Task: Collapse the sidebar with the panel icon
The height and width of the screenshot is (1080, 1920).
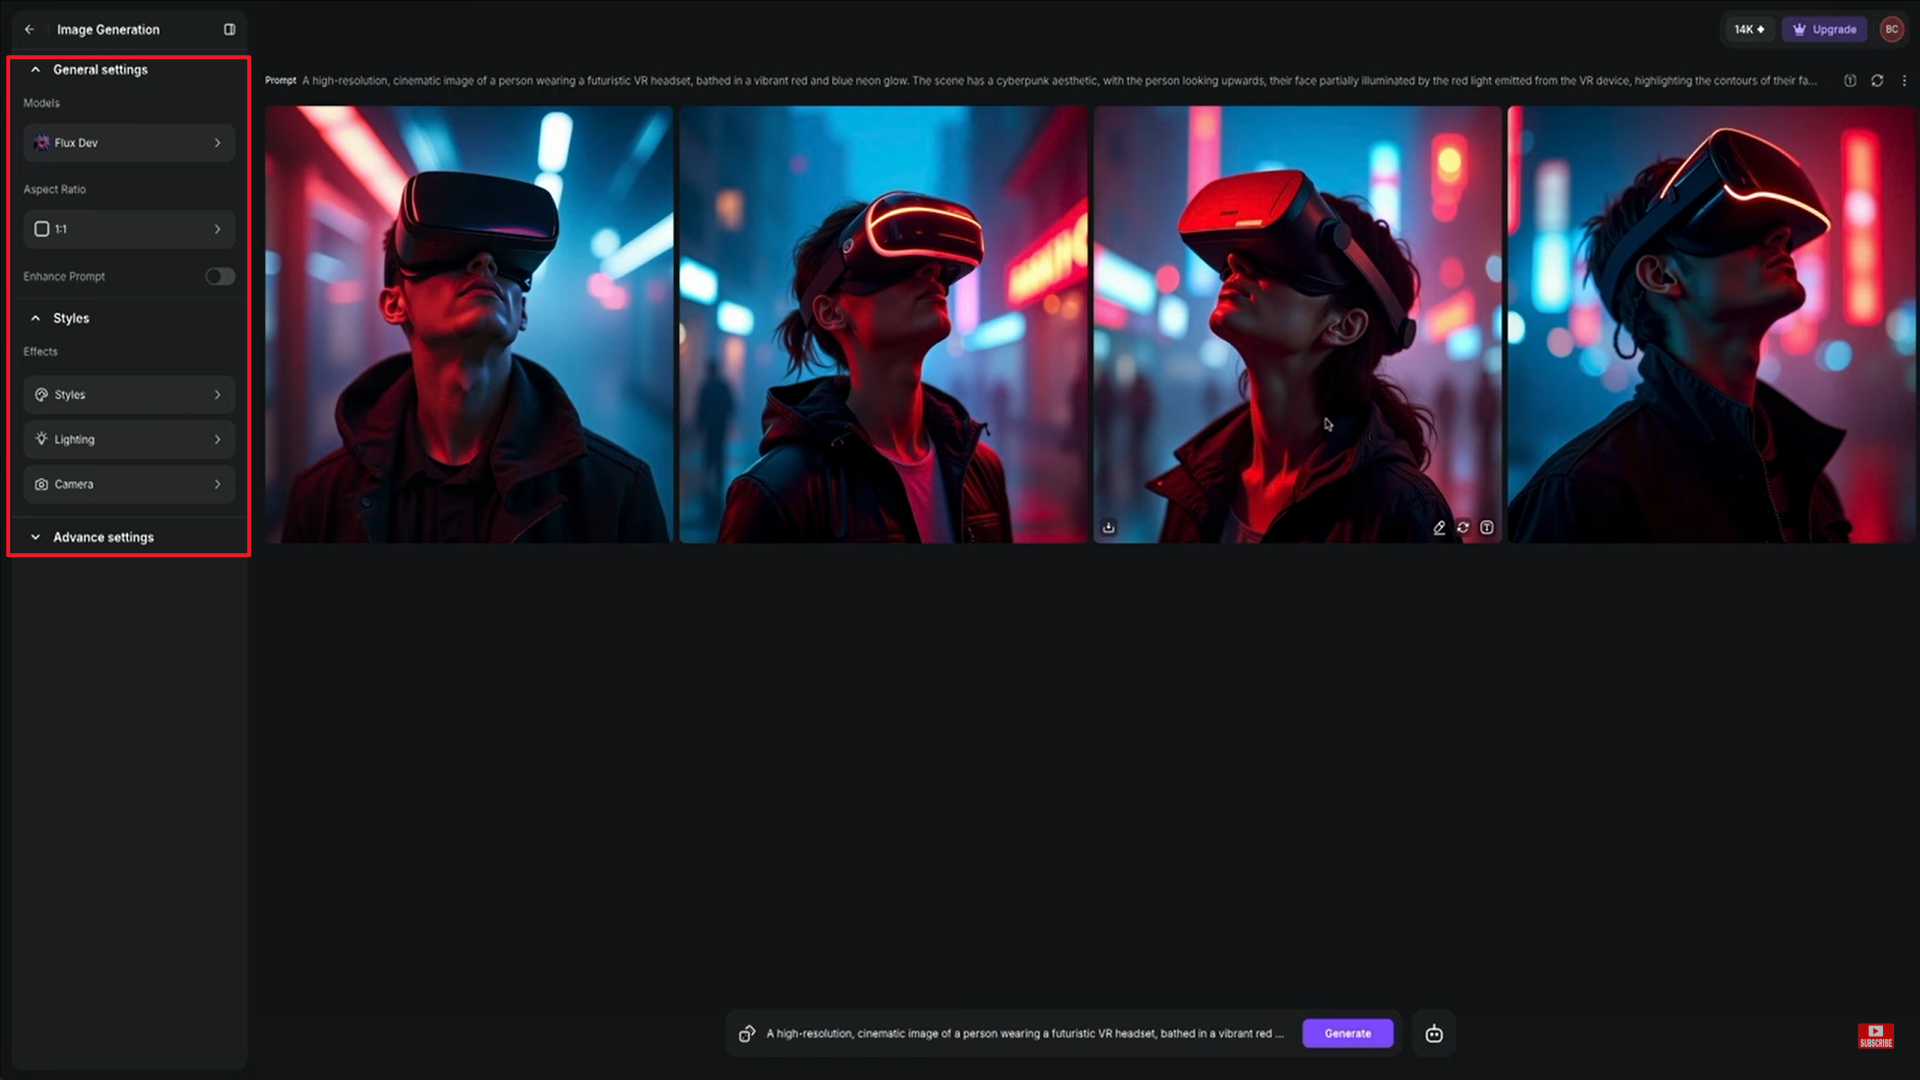Action: pyautogui.click(x=229, y=30)
